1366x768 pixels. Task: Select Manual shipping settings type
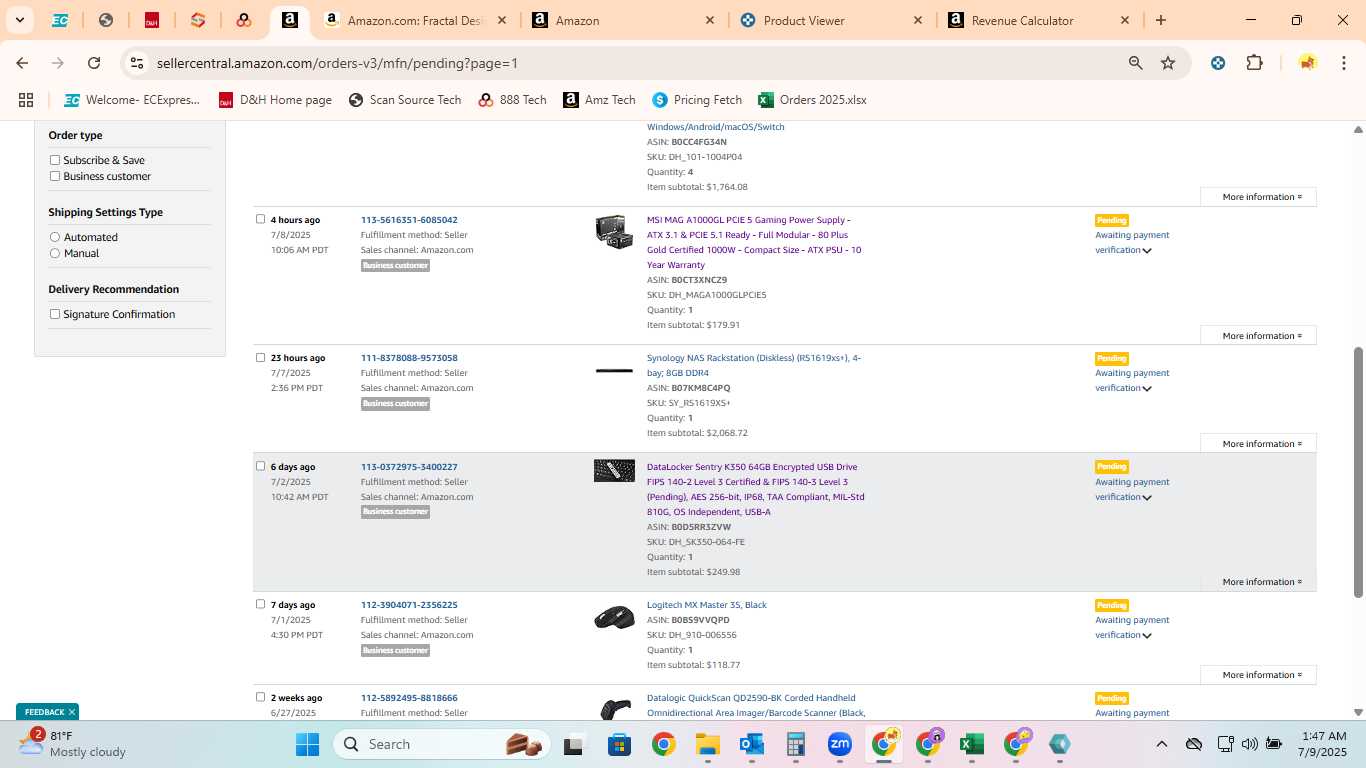(x=55, y=253)
